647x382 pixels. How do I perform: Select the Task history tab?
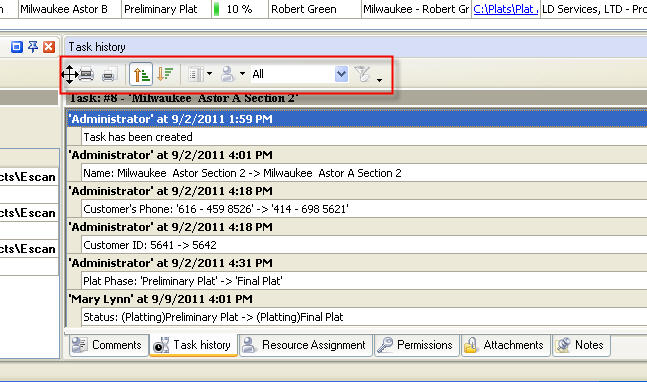193,345
